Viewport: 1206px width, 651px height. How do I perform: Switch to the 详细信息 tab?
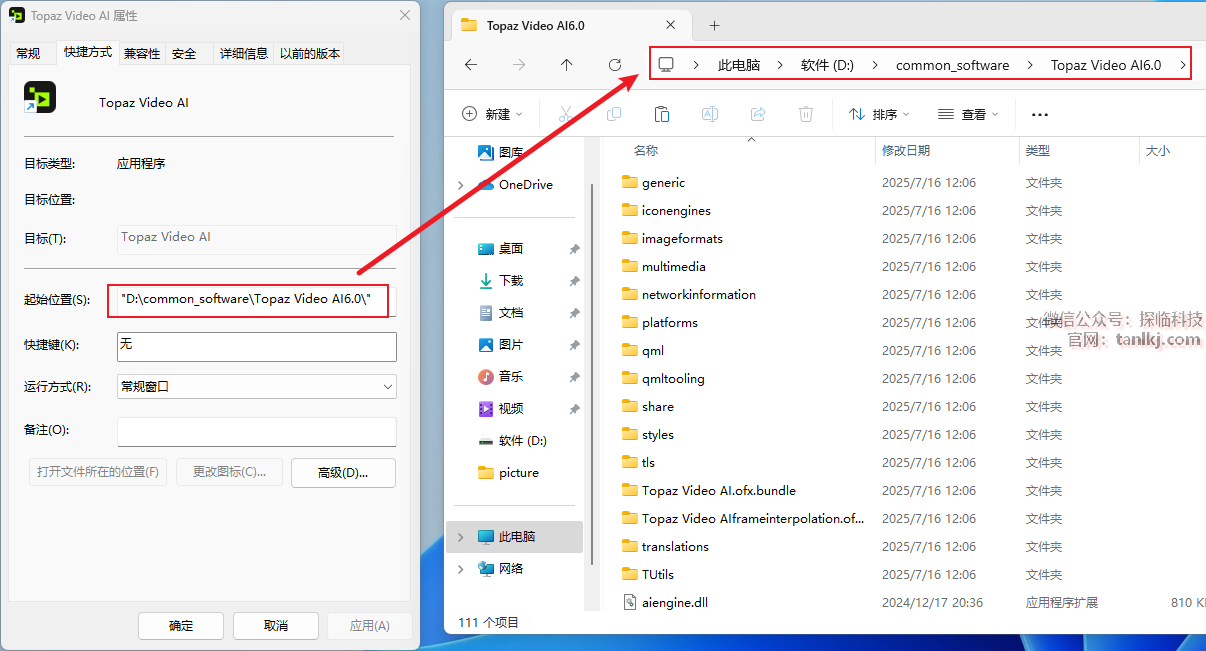[244, 54]
